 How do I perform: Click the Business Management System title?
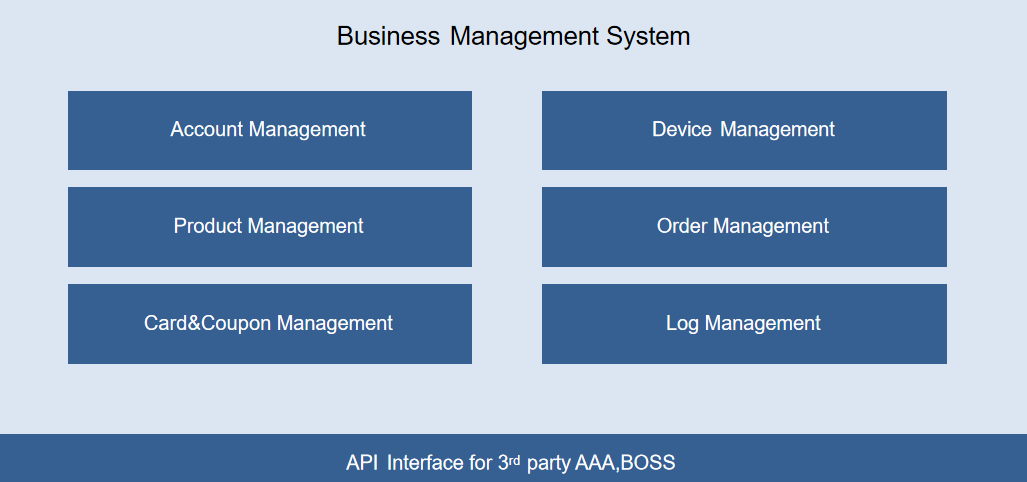pos(513,37)
